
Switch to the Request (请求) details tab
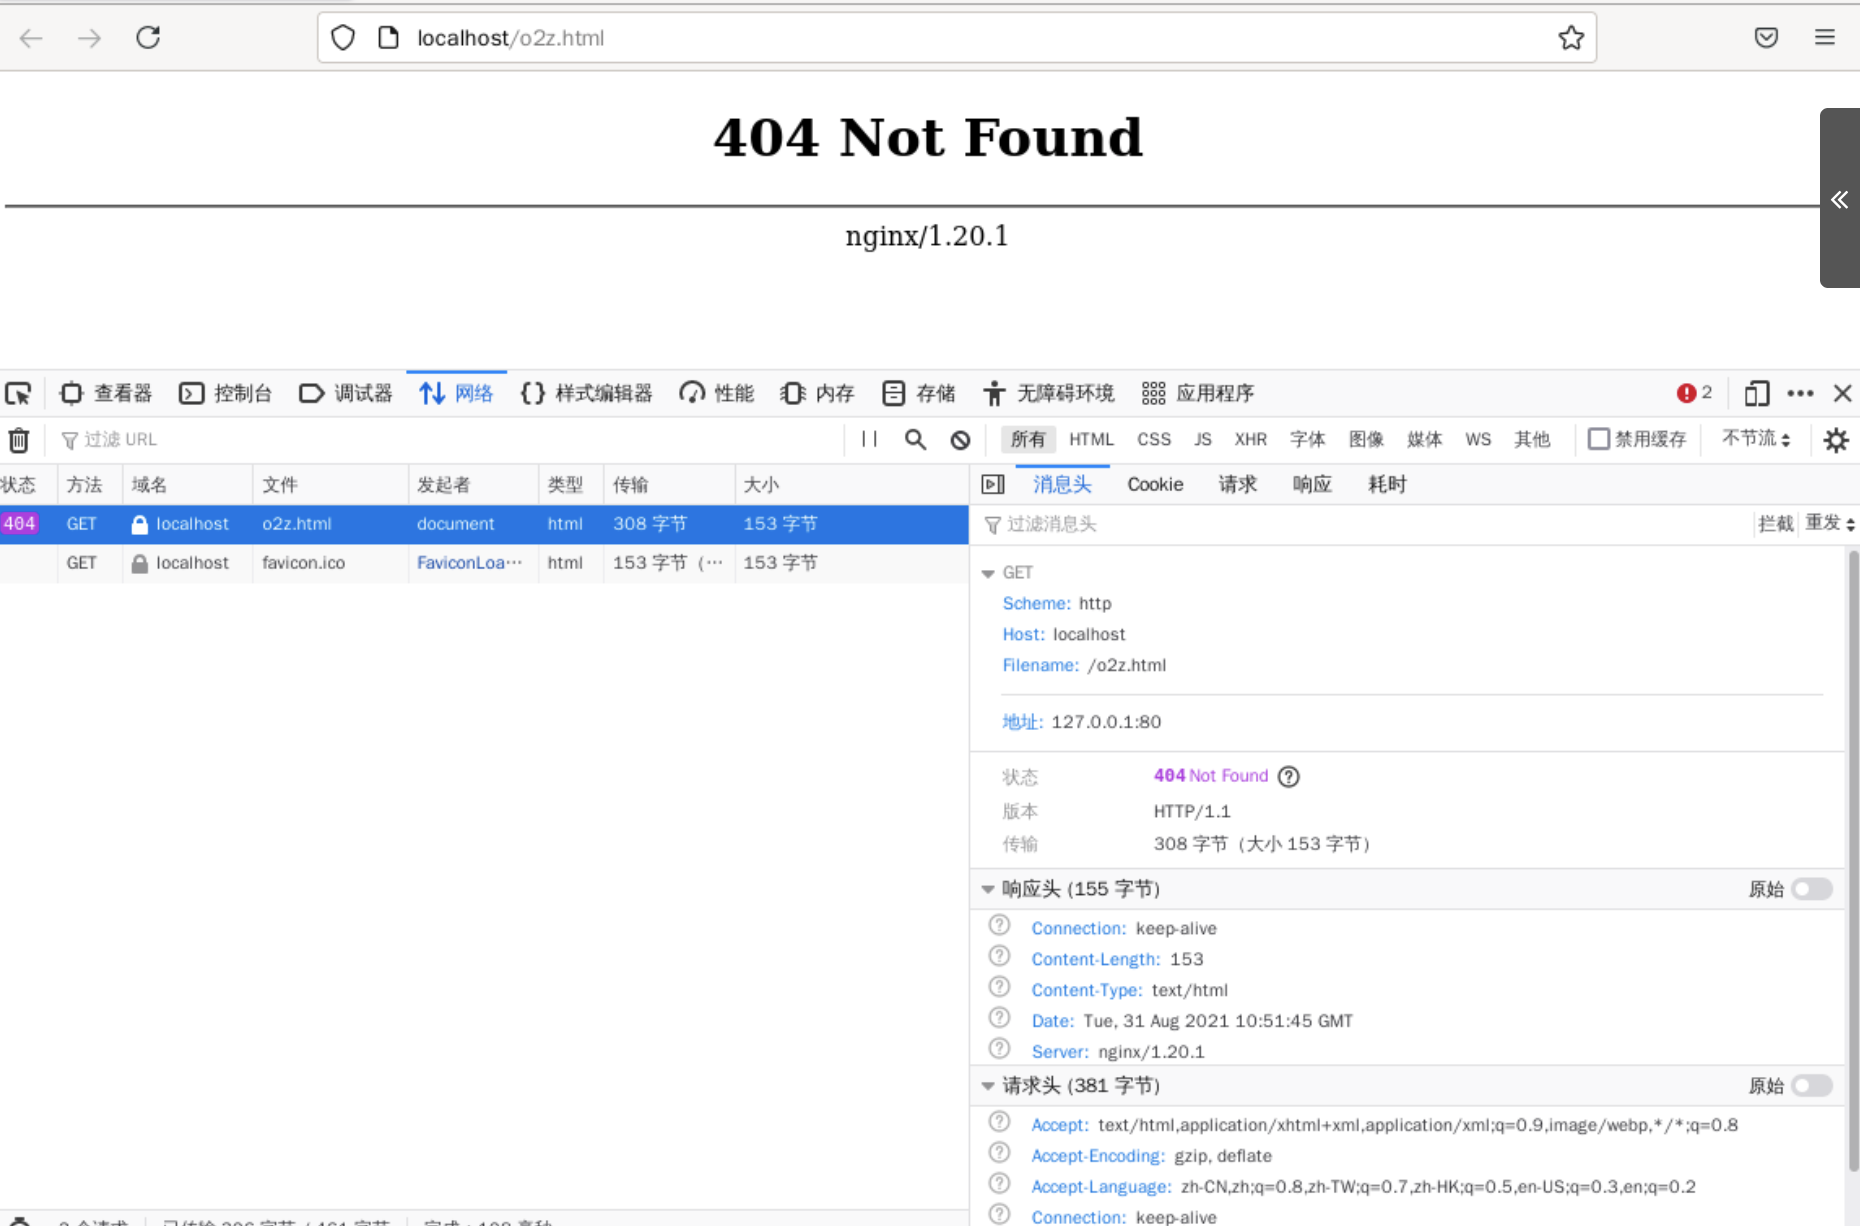pos(1237,485)
